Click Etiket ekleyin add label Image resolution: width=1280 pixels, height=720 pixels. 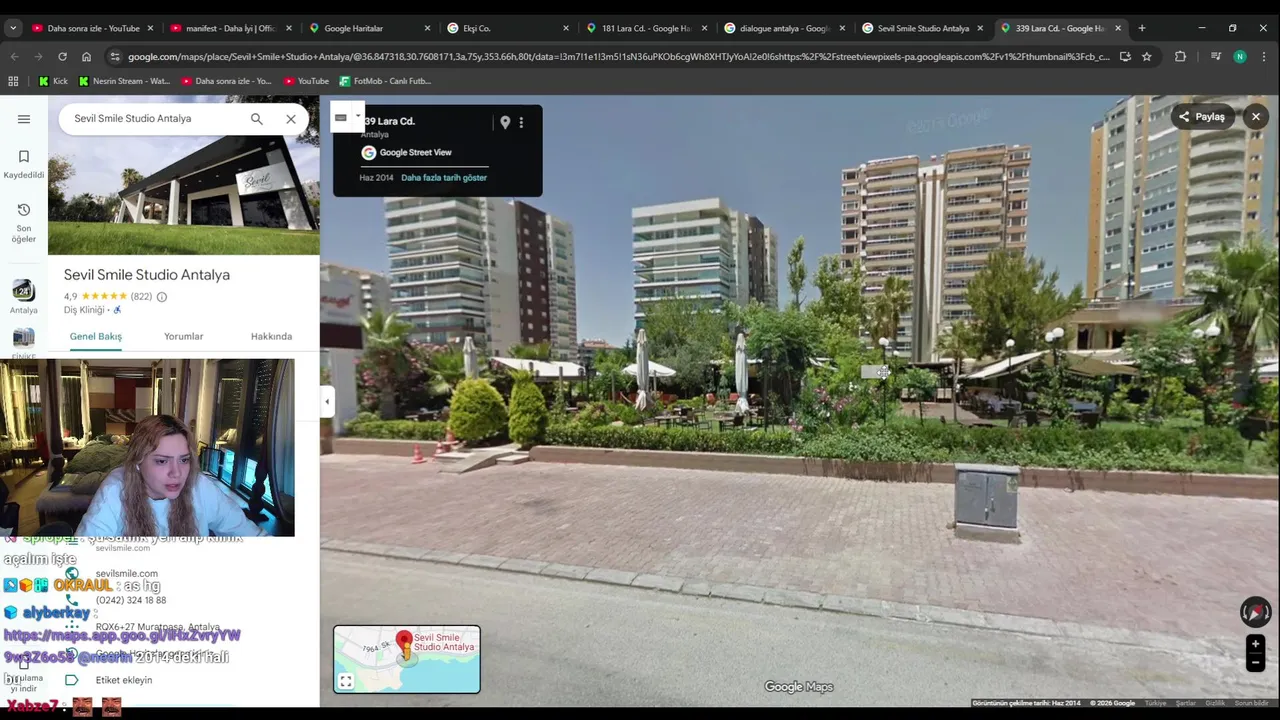(x=124, y=680)
